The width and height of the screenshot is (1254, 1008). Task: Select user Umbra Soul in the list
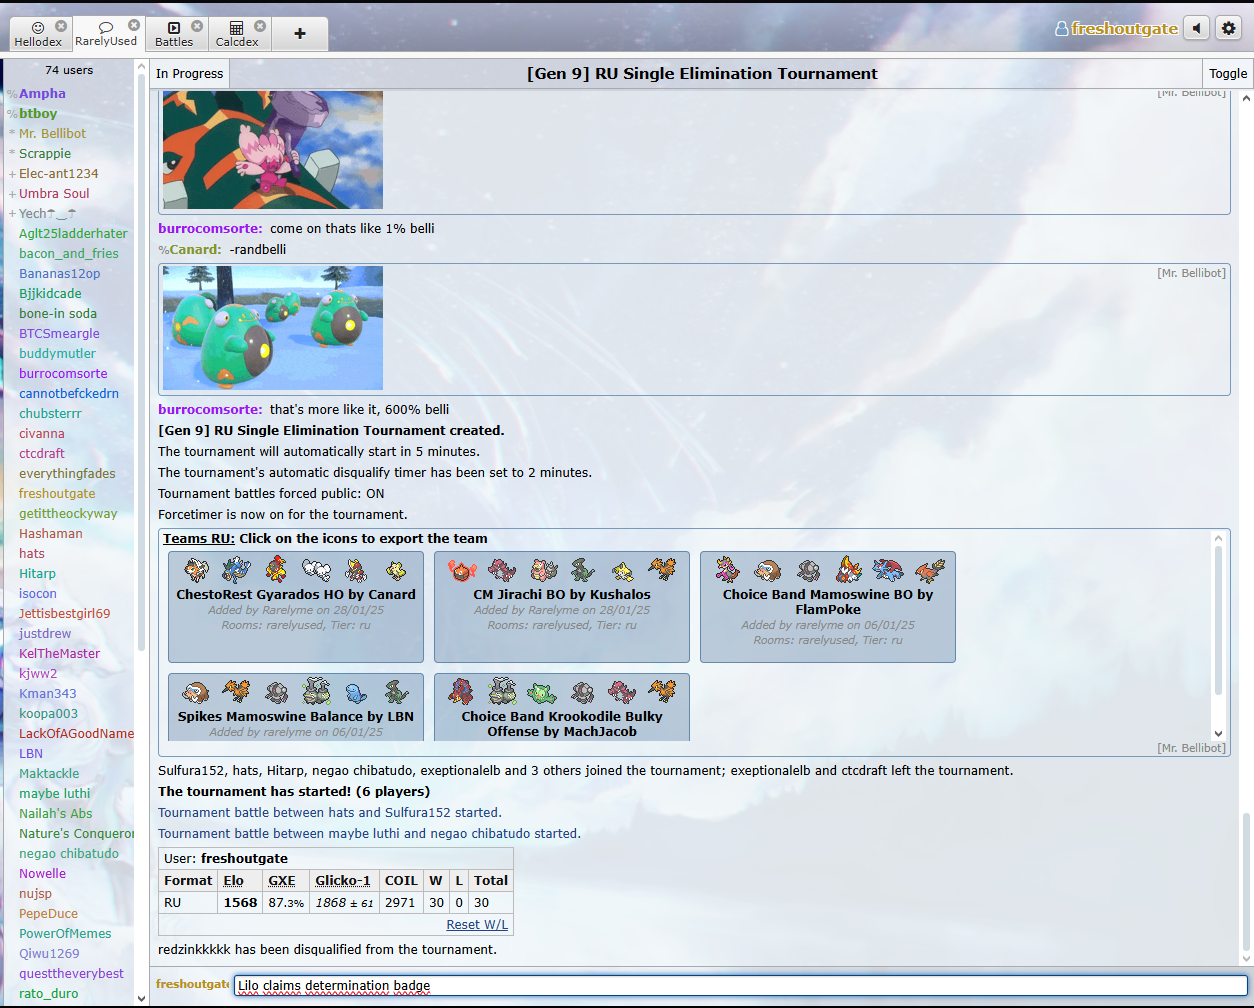click(x=54, y=193)
